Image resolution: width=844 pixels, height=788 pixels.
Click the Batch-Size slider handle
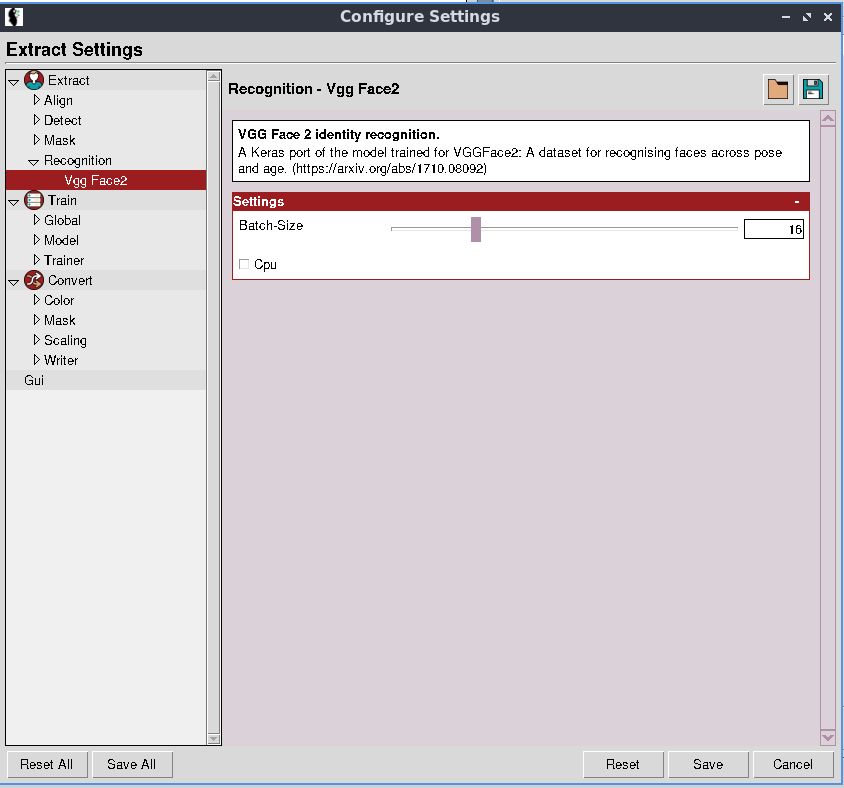[476, 229]
